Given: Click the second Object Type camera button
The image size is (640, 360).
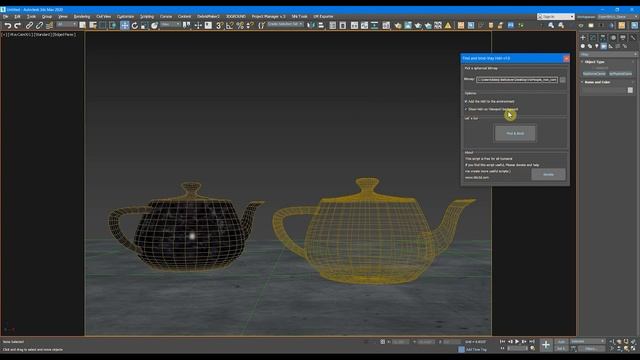Looking at the screenshot, I should click(x=620, y=74).
